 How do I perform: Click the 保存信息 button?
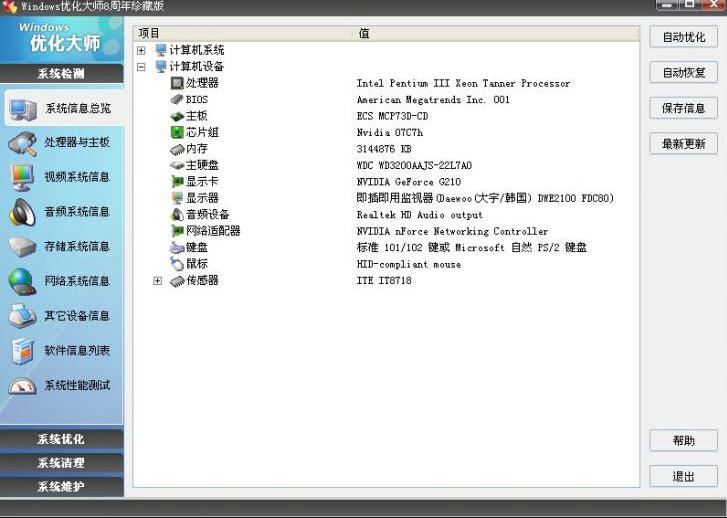pos(683,108)
